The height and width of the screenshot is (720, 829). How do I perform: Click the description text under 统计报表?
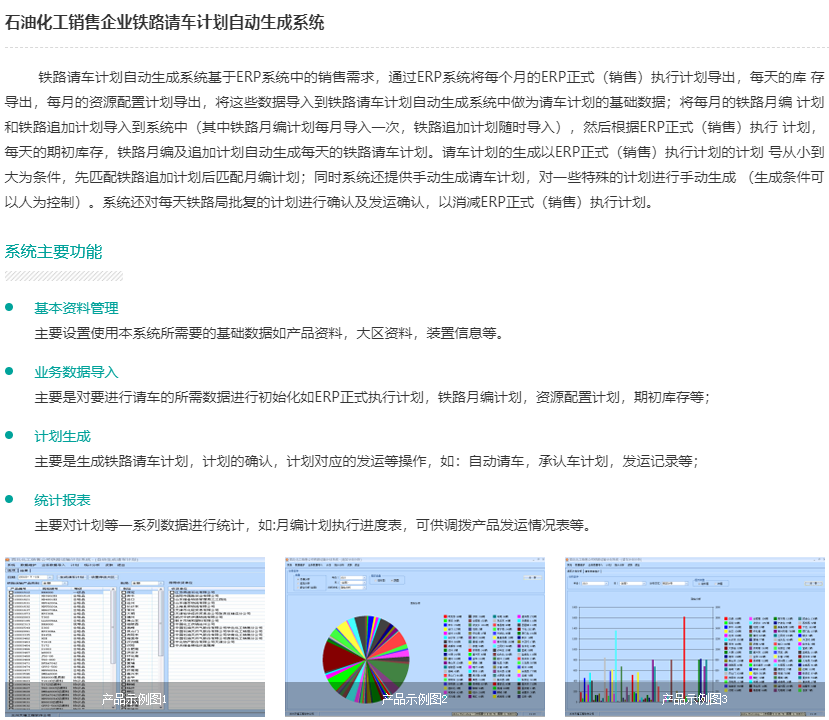312,525
